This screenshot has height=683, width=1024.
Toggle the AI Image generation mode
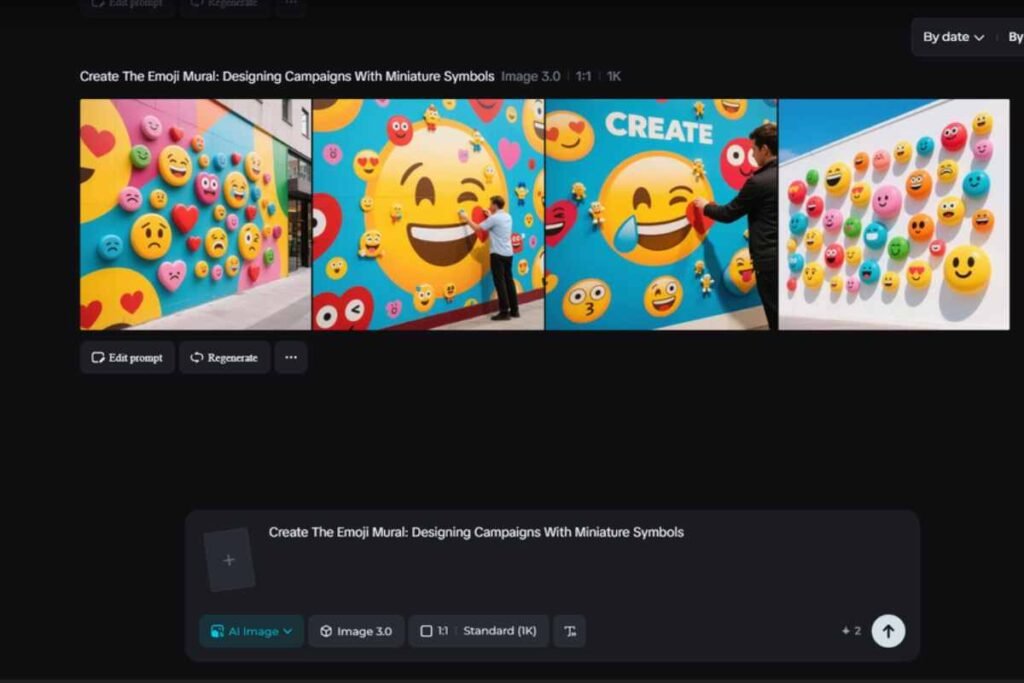pyautogui.click(x=250, y=631)
